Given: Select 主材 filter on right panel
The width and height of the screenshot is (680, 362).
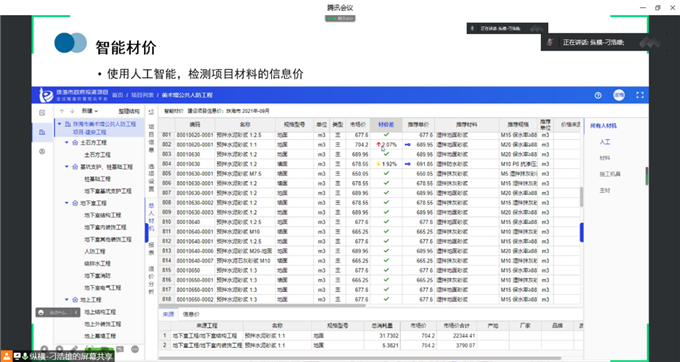Looking at the screenshot, I should [605, 190].
